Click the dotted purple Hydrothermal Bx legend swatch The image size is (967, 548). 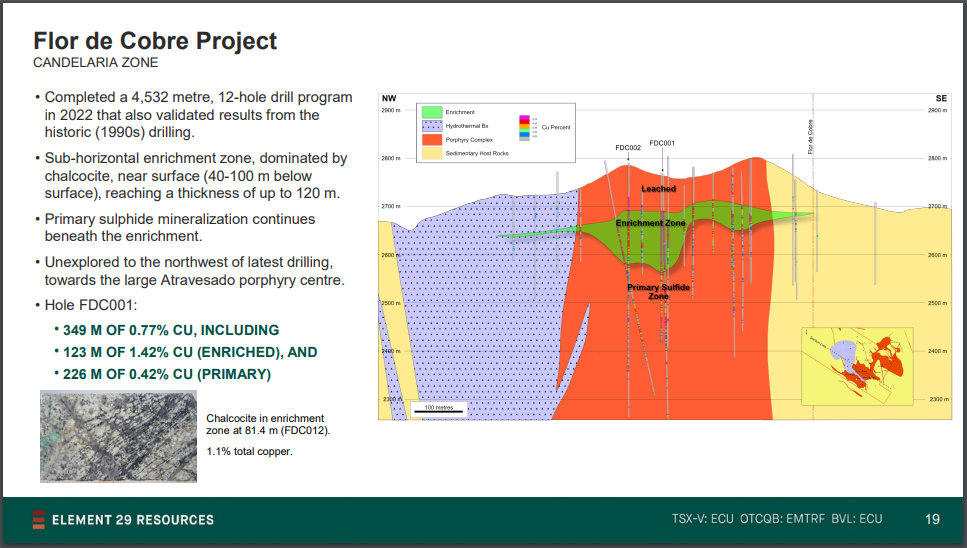(x=432, y=126)
